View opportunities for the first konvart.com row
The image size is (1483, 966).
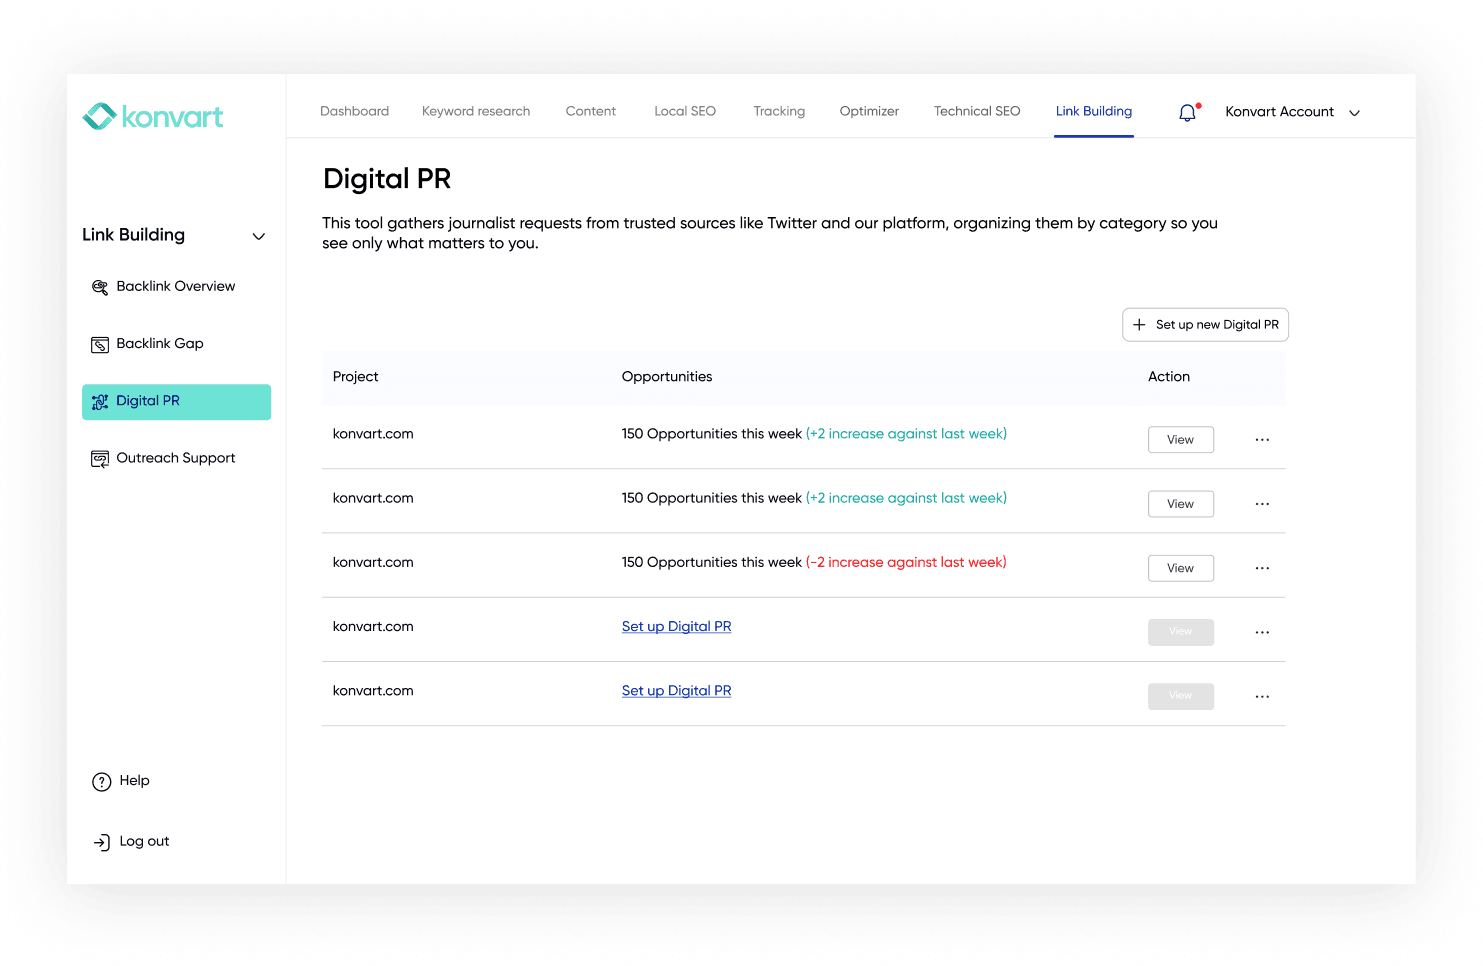click(1180, 440)
